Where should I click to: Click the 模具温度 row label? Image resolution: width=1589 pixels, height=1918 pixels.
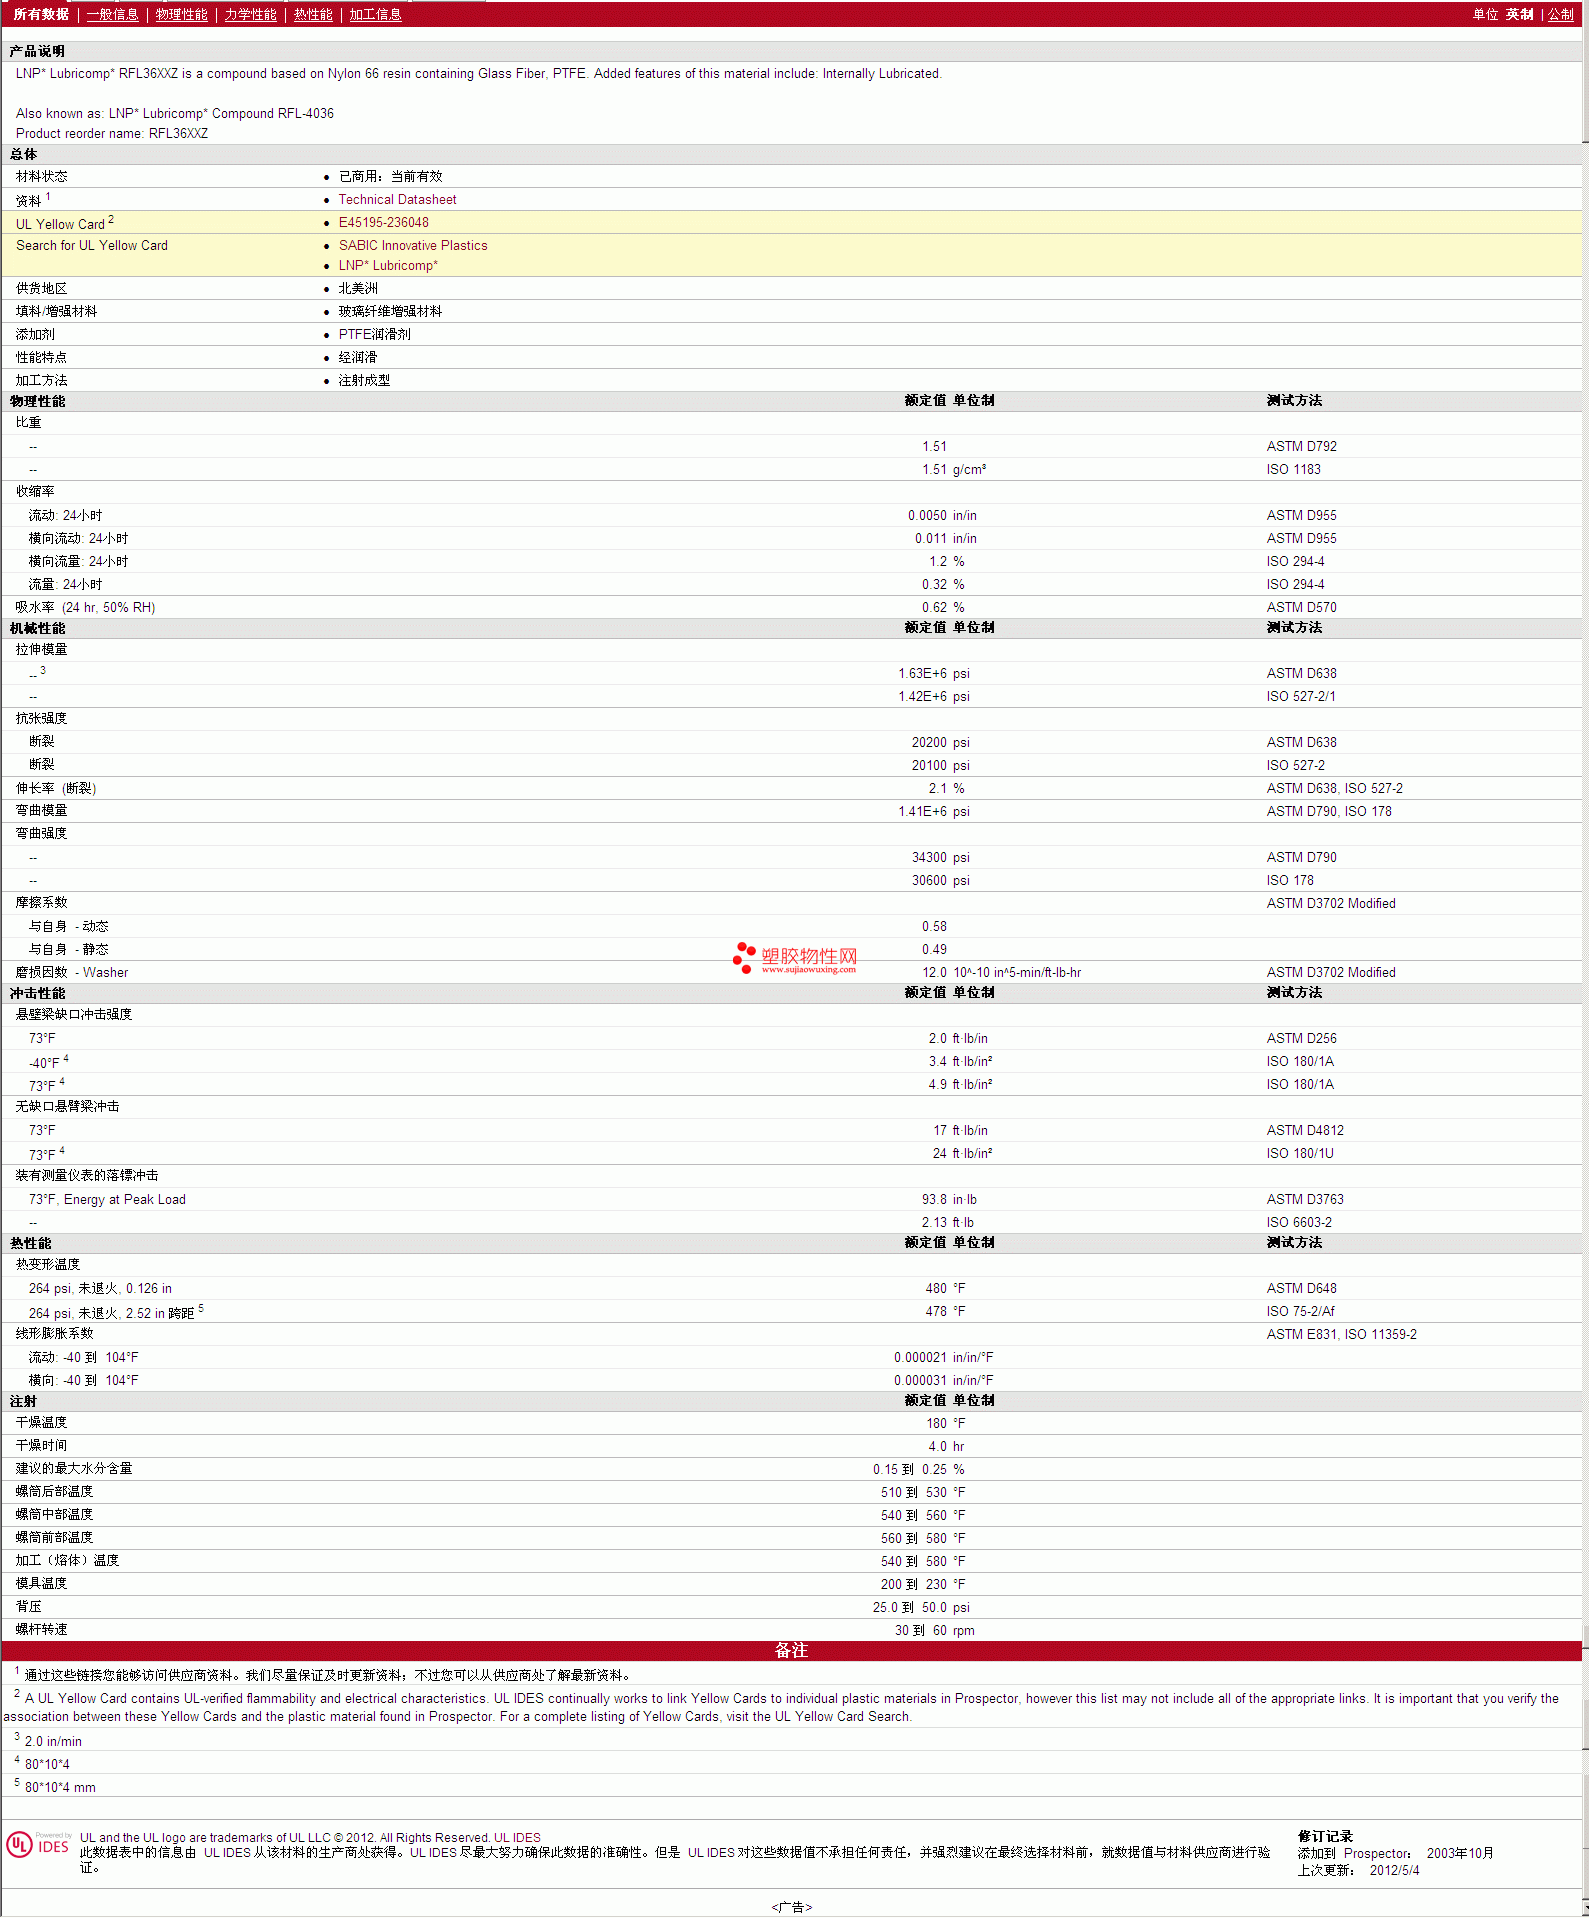point(41,1584)
